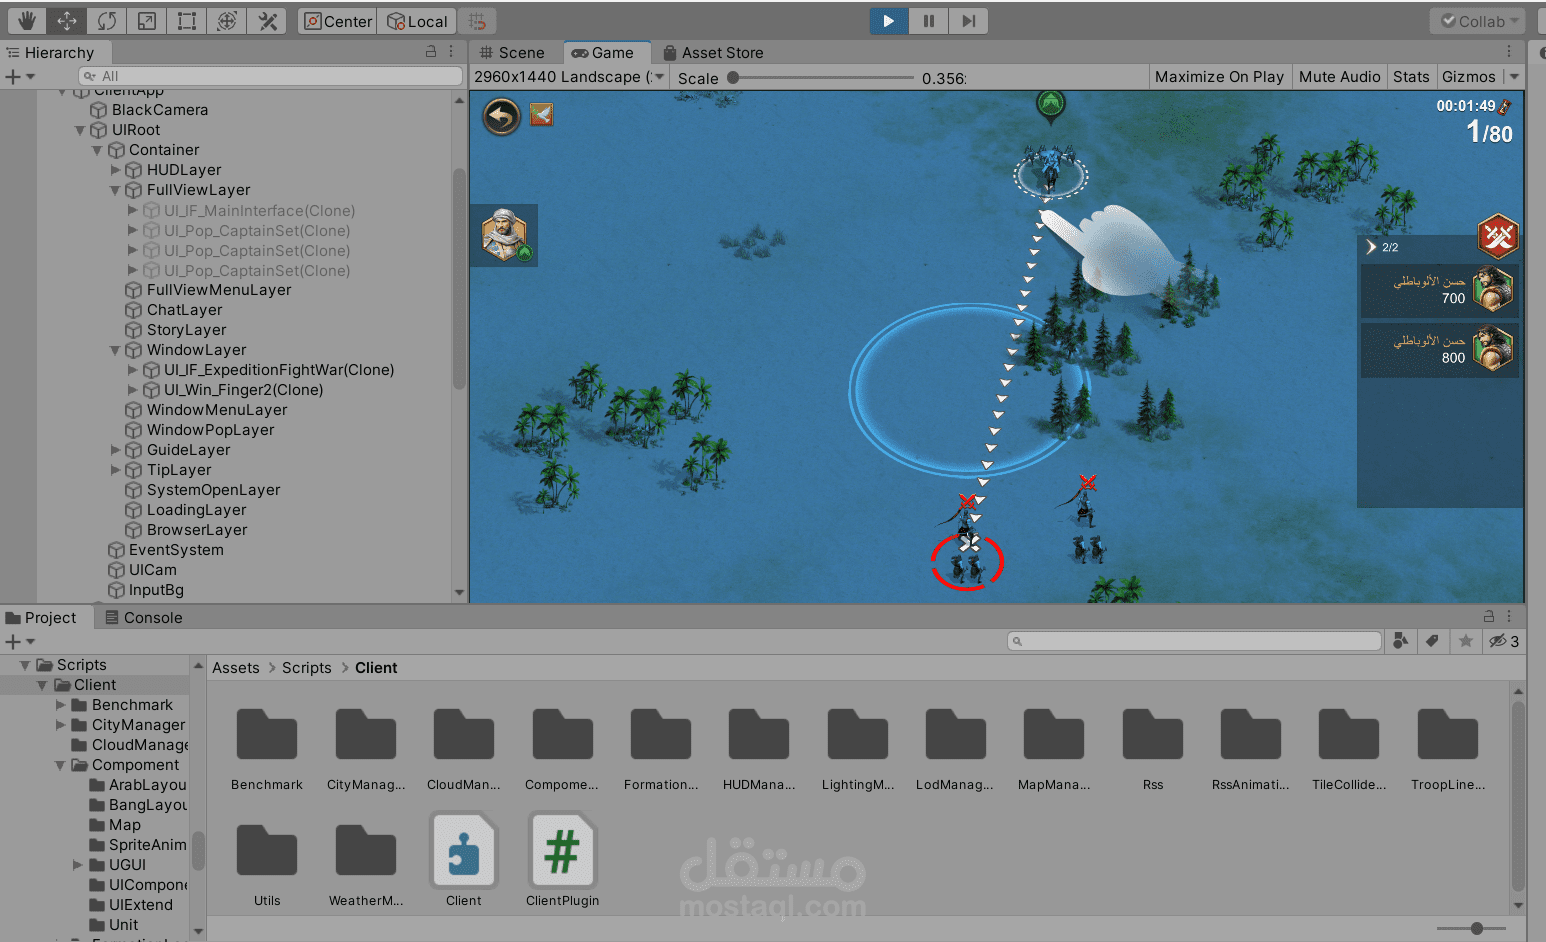This screenshot has height=942, width=1546.
Task: Select the Rotate tool
Action: pos(106,21)
